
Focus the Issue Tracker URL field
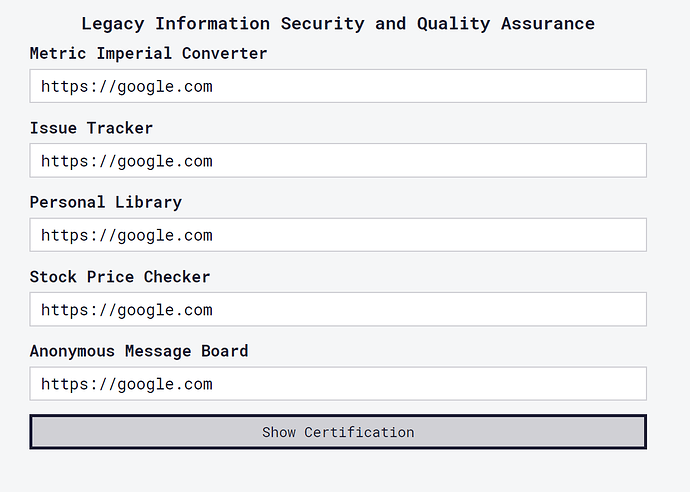[338, 160]
